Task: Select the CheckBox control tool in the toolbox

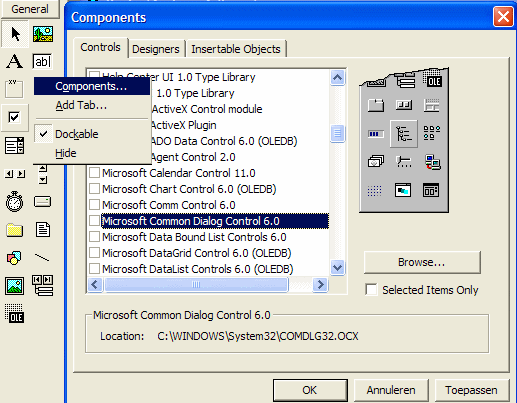Action: (x=14, y=117)
